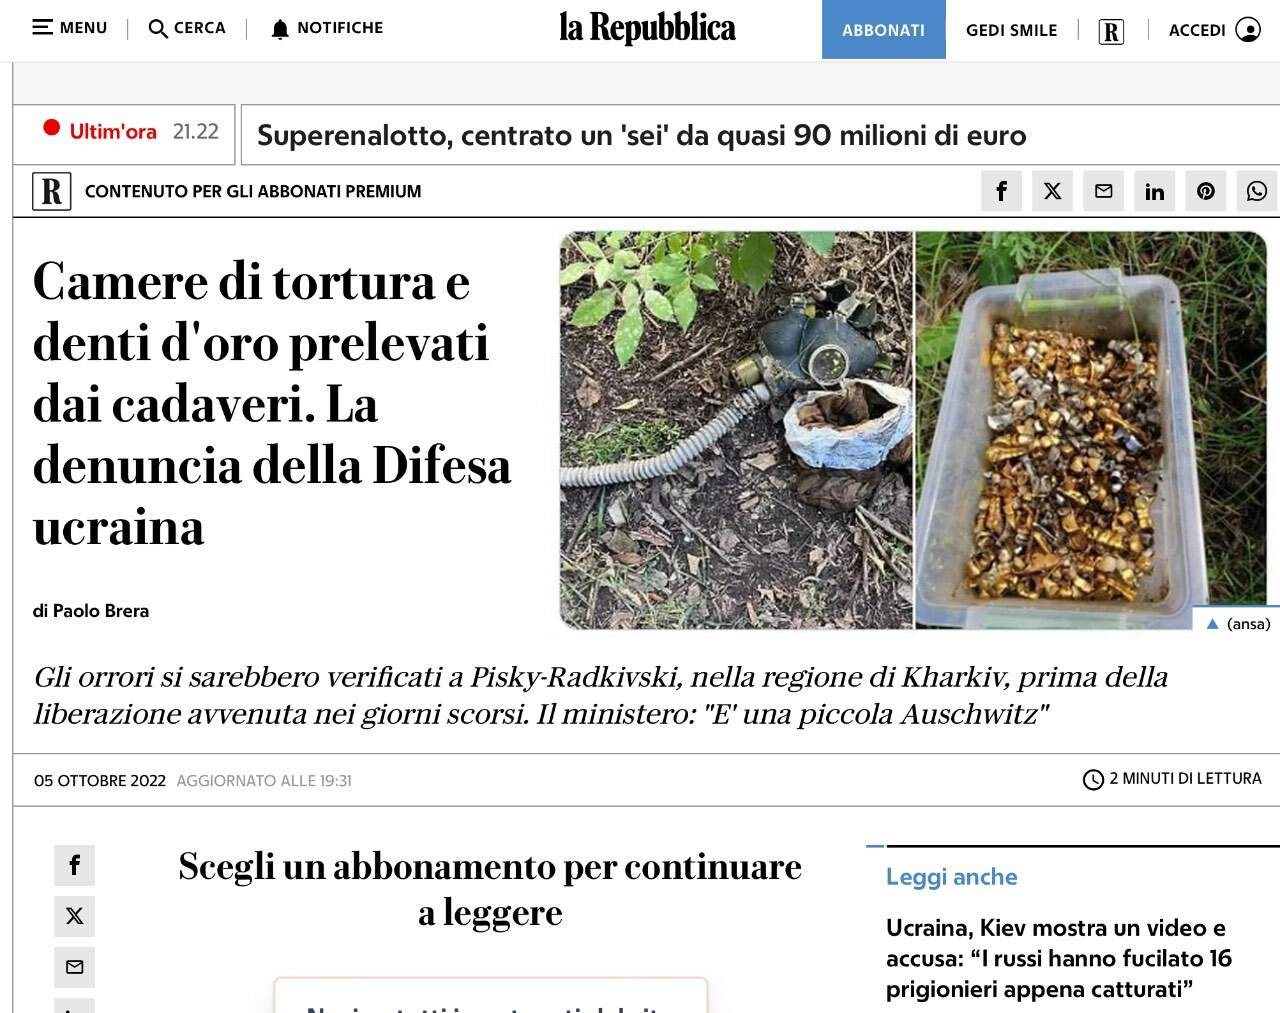Open the Superenalotto breaking news headline

pos(641,135)
